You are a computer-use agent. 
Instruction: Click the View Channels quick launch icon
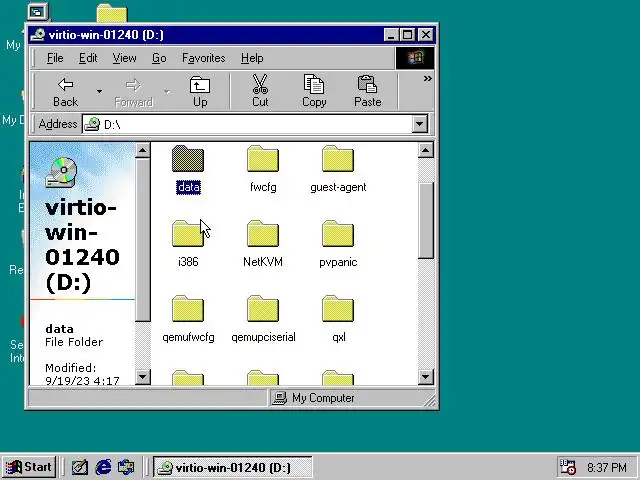(126, 467)
